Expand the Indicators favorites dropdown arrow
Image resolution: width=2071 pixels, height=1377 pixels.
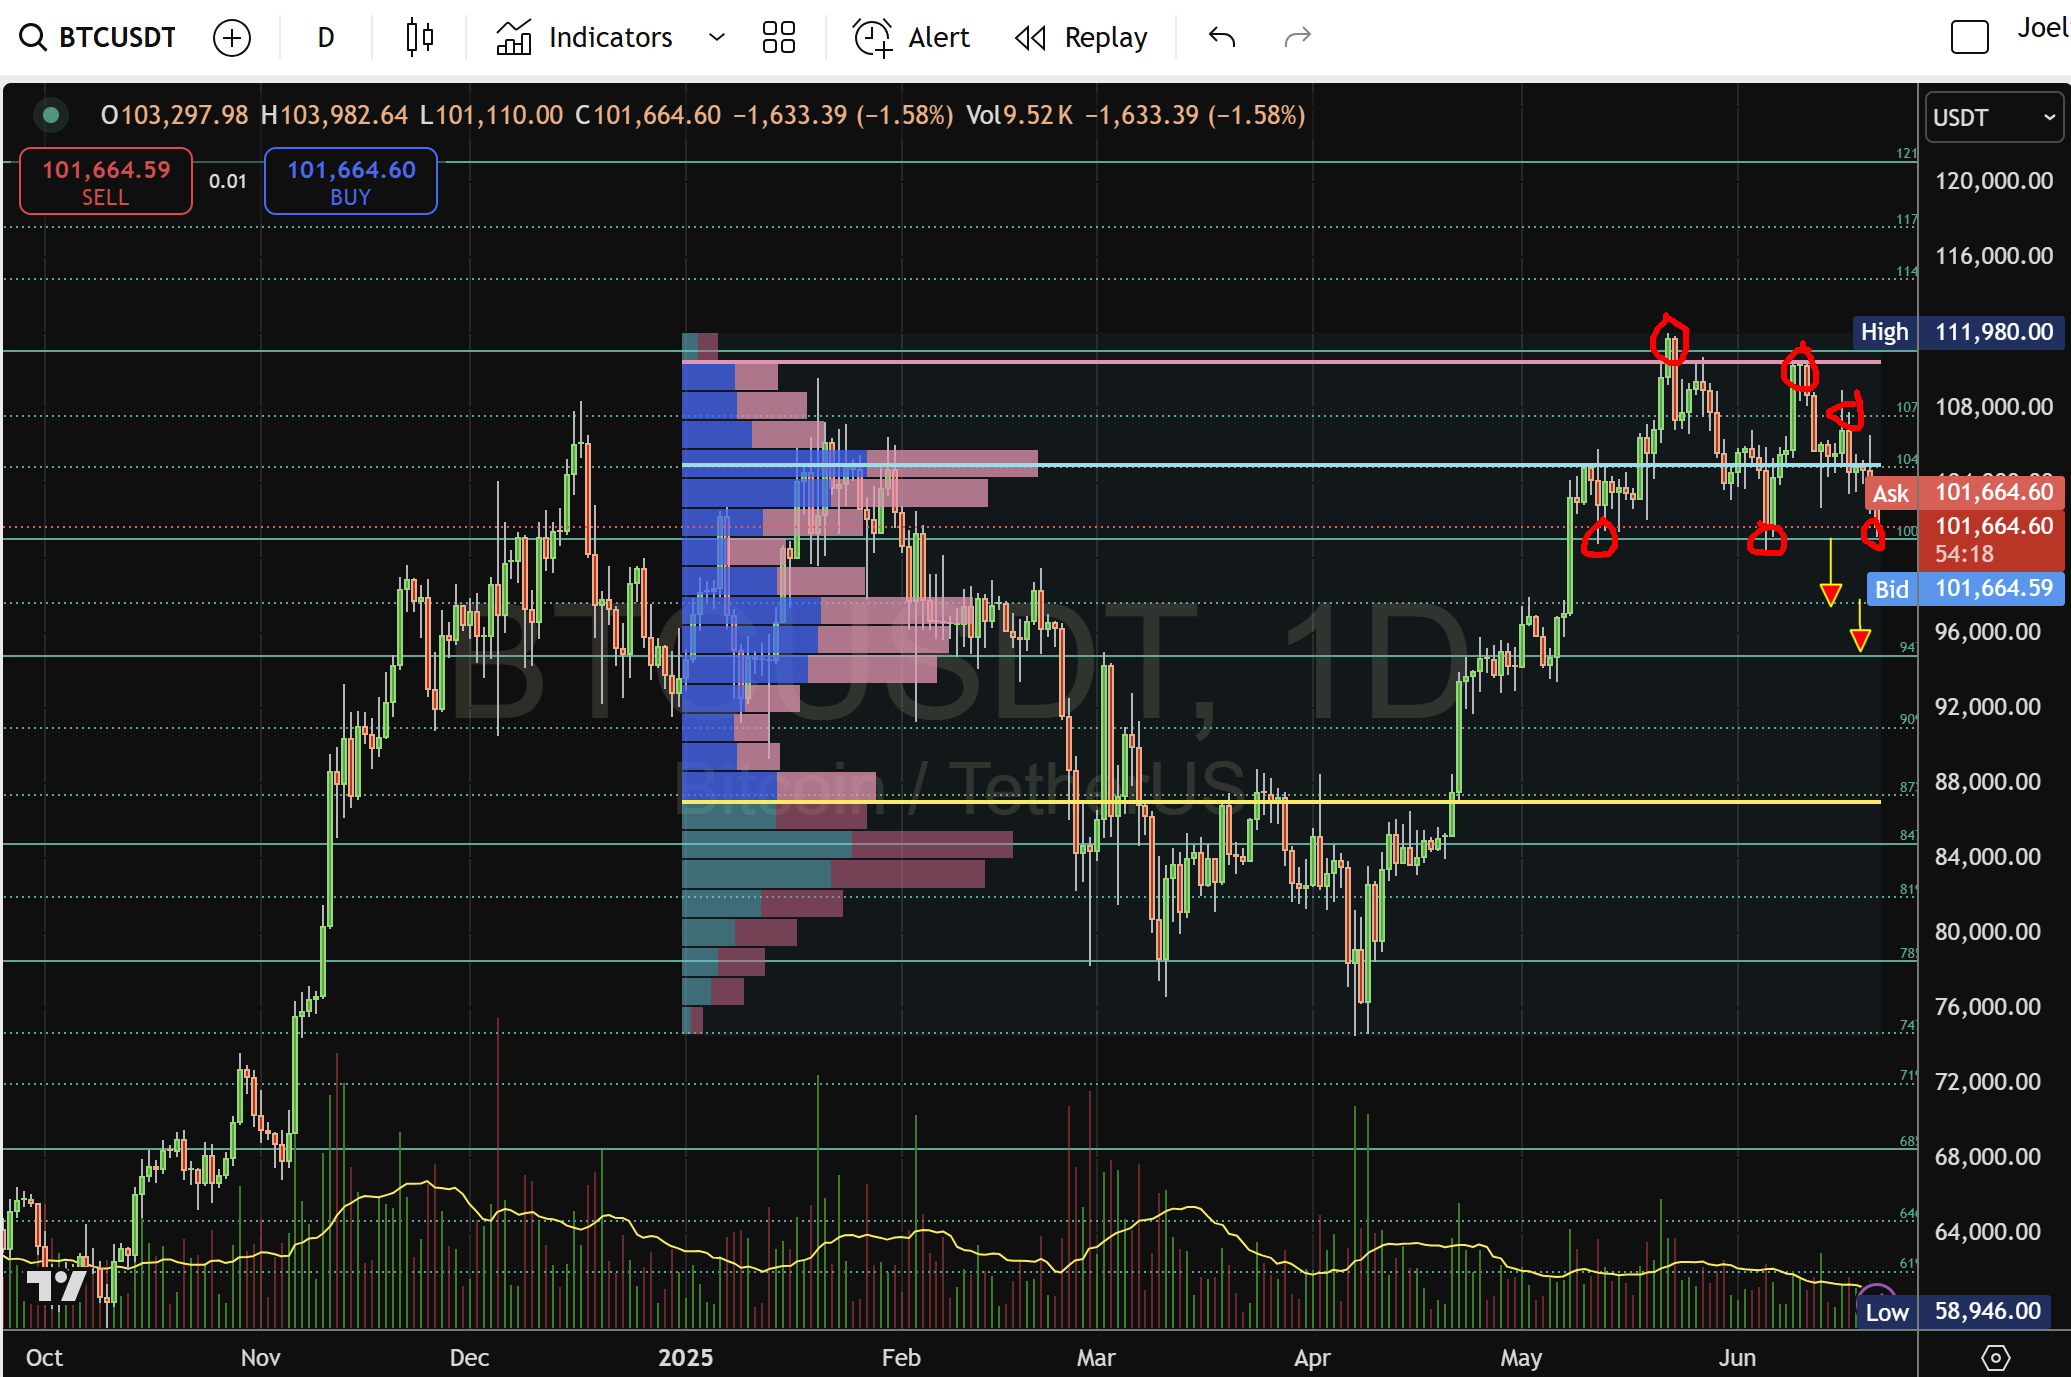tap(716, 38)
